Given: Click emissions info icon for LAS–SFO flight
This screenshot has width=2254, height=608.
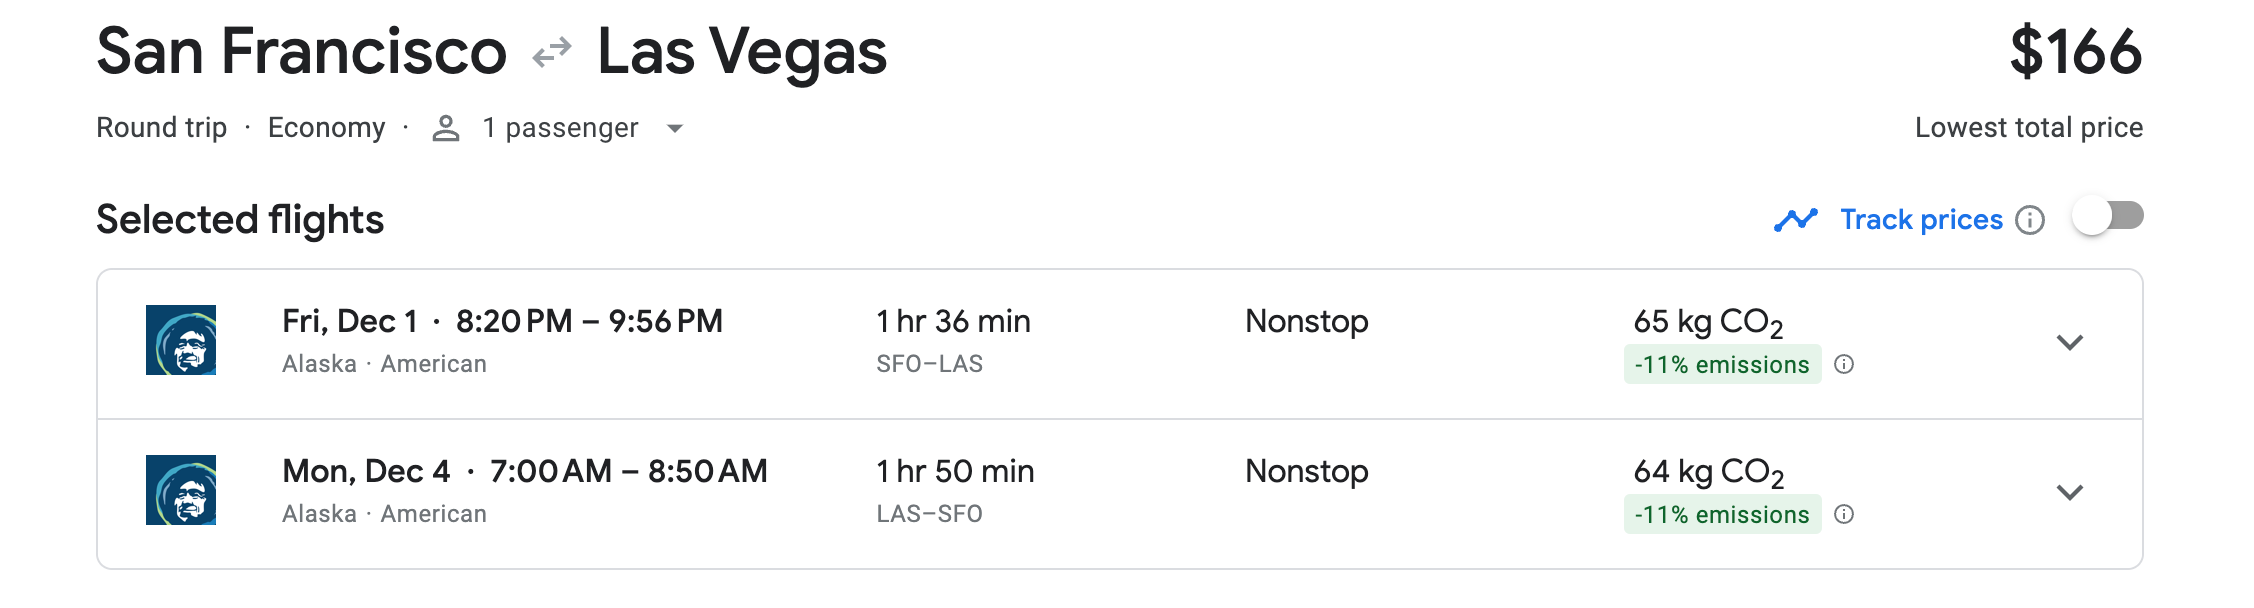Looking at the screenshot, I should [1845, 514].
